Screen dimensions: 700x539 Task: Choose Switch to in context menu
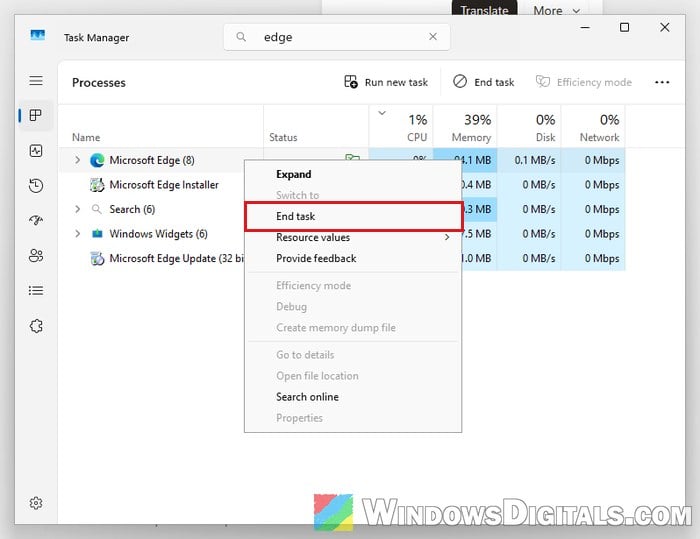353,195
